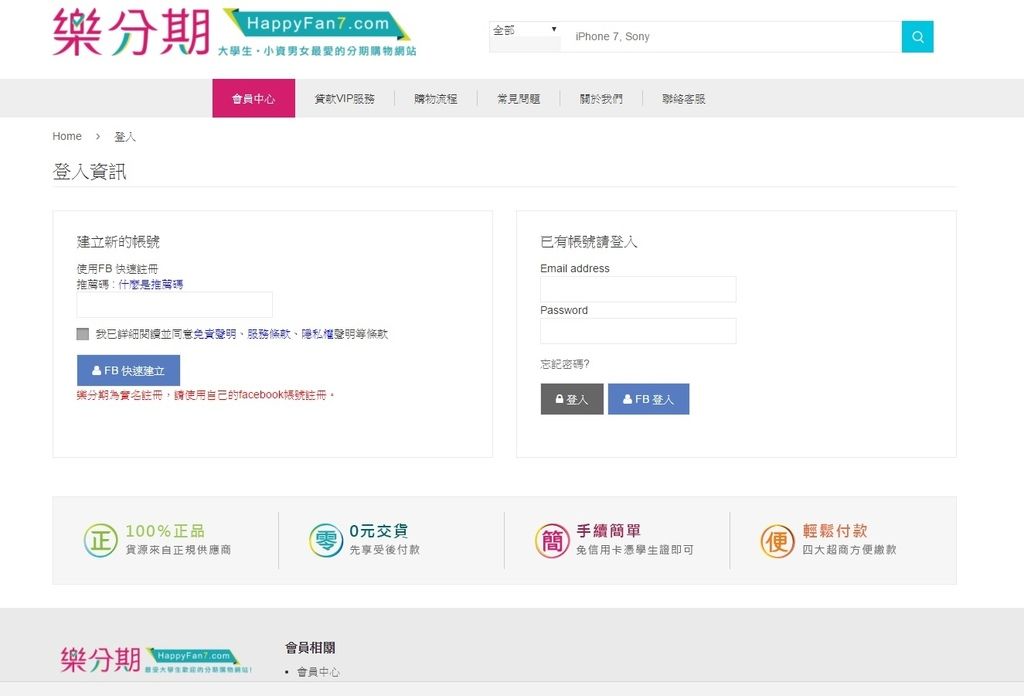Open the 全部 category dropdown
The image size is (1024, 696).
pos(525,30)
